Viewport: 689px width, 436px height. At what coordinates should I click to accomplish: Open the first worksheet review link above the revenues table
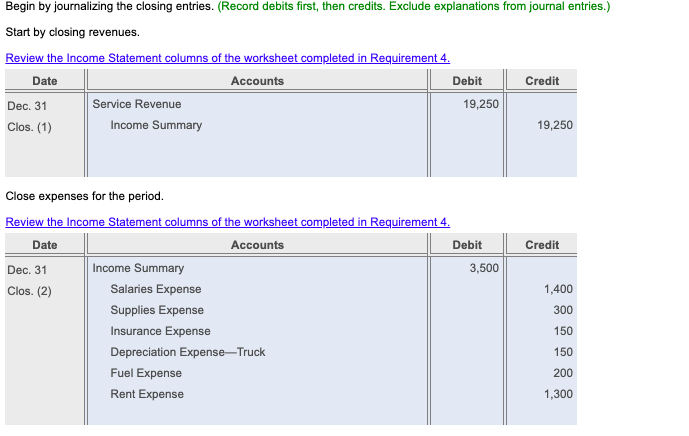(x=228, y=58)
